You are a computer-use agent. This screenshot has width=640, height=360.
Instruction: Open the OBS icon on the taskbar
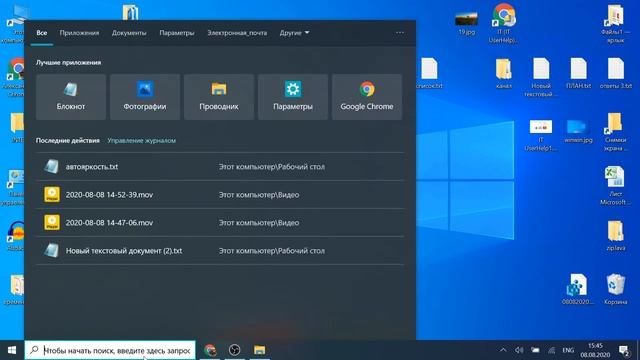(234, 350)
